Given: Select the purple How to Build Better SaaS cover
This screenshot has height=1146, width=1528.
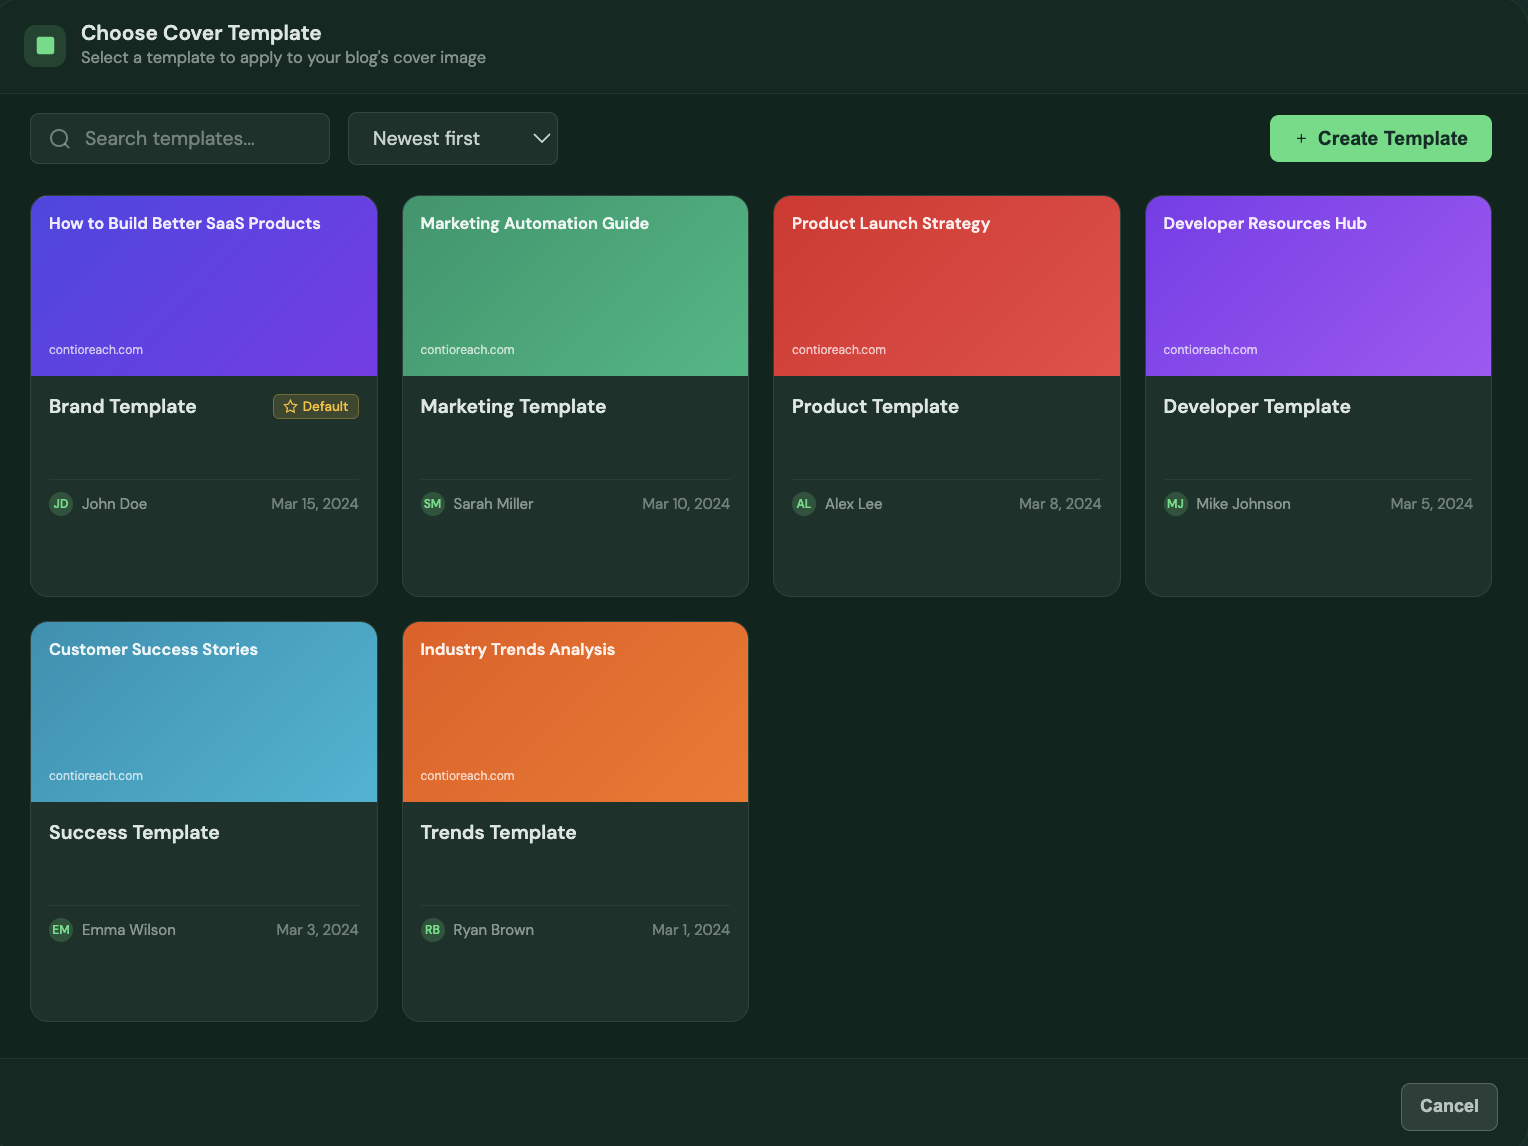Looking at the screenshot, I should coord(204,287).
